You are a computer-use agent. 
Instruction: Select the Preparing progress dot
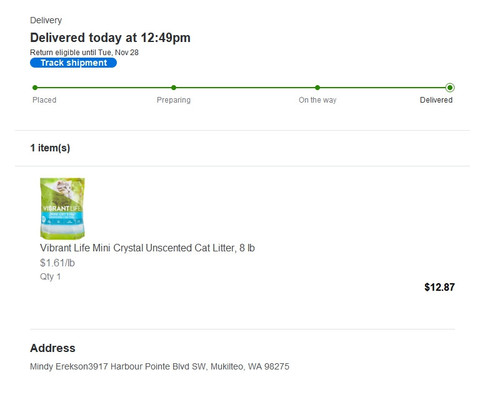click(x=174, y=88)
